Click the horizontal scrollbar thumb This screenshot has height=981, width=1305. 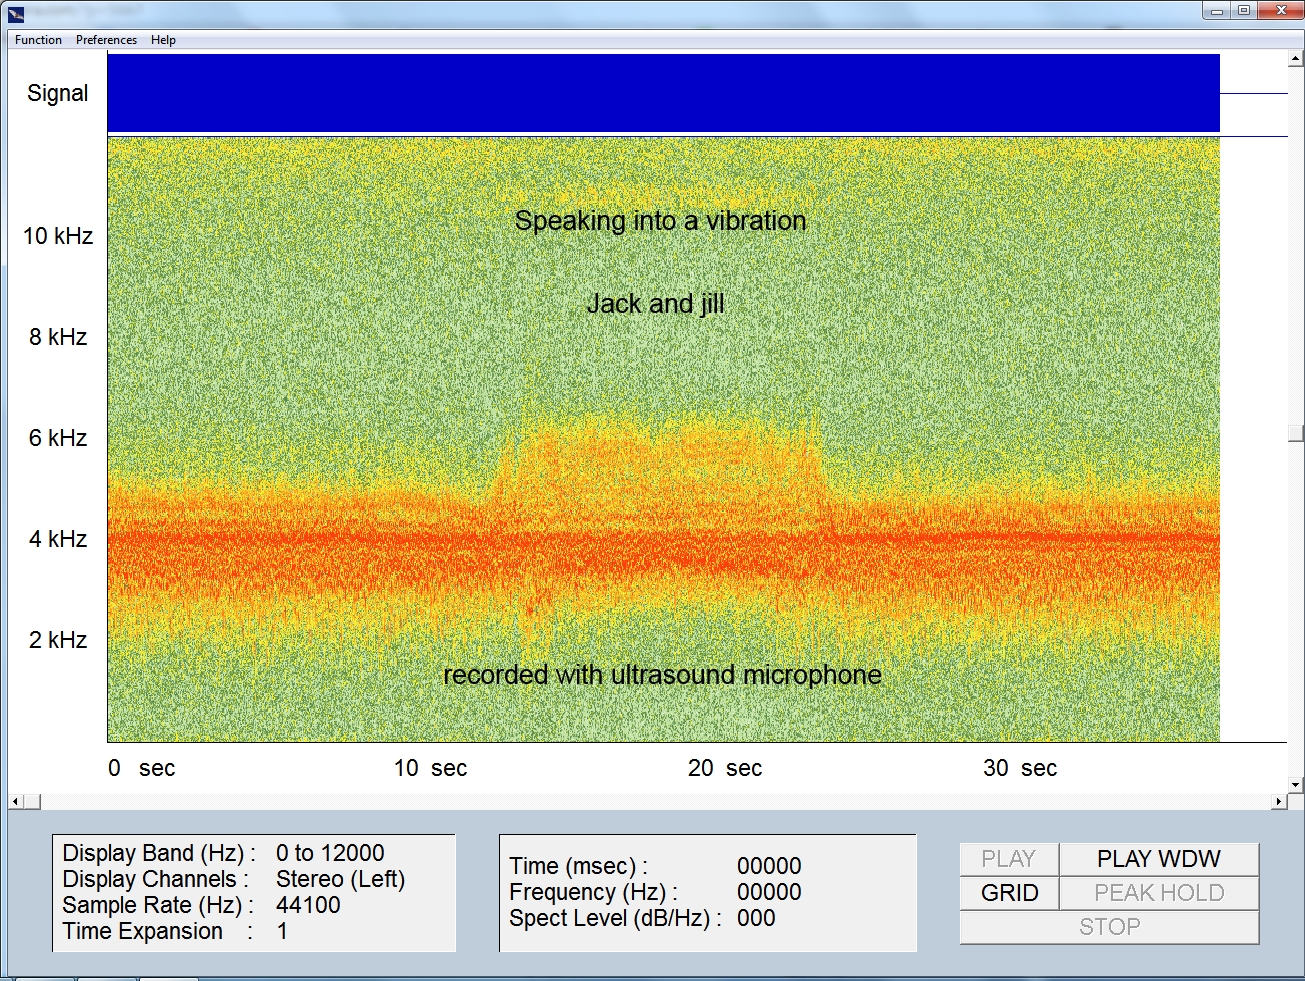(32, 801)
